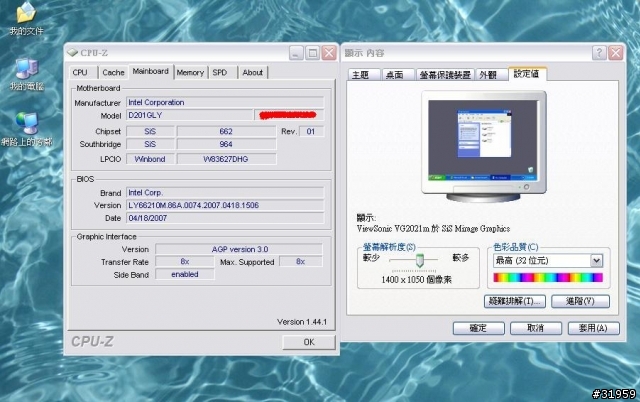Open the SPD tab in CPU-Z
Screen dimensions: 640x402
(220, 72)
